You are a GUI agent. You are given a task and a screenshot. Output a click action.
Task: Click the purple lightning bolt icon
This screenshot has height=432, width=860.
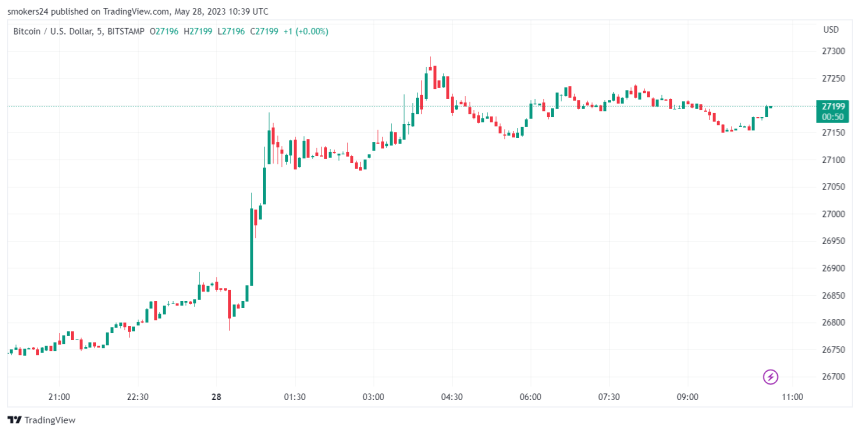pos(771,377)
